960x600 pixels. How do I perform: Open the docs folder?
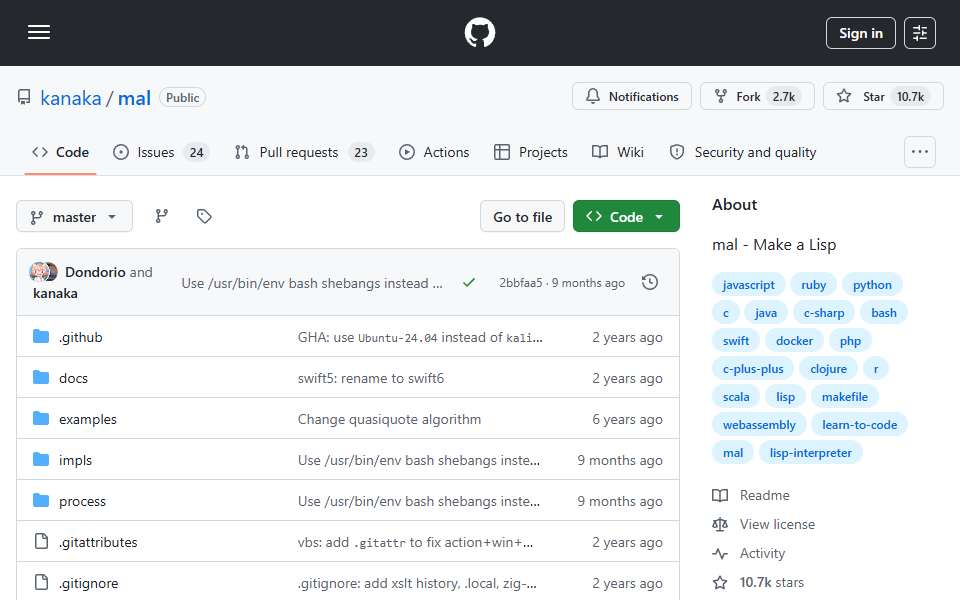[73, 378]
